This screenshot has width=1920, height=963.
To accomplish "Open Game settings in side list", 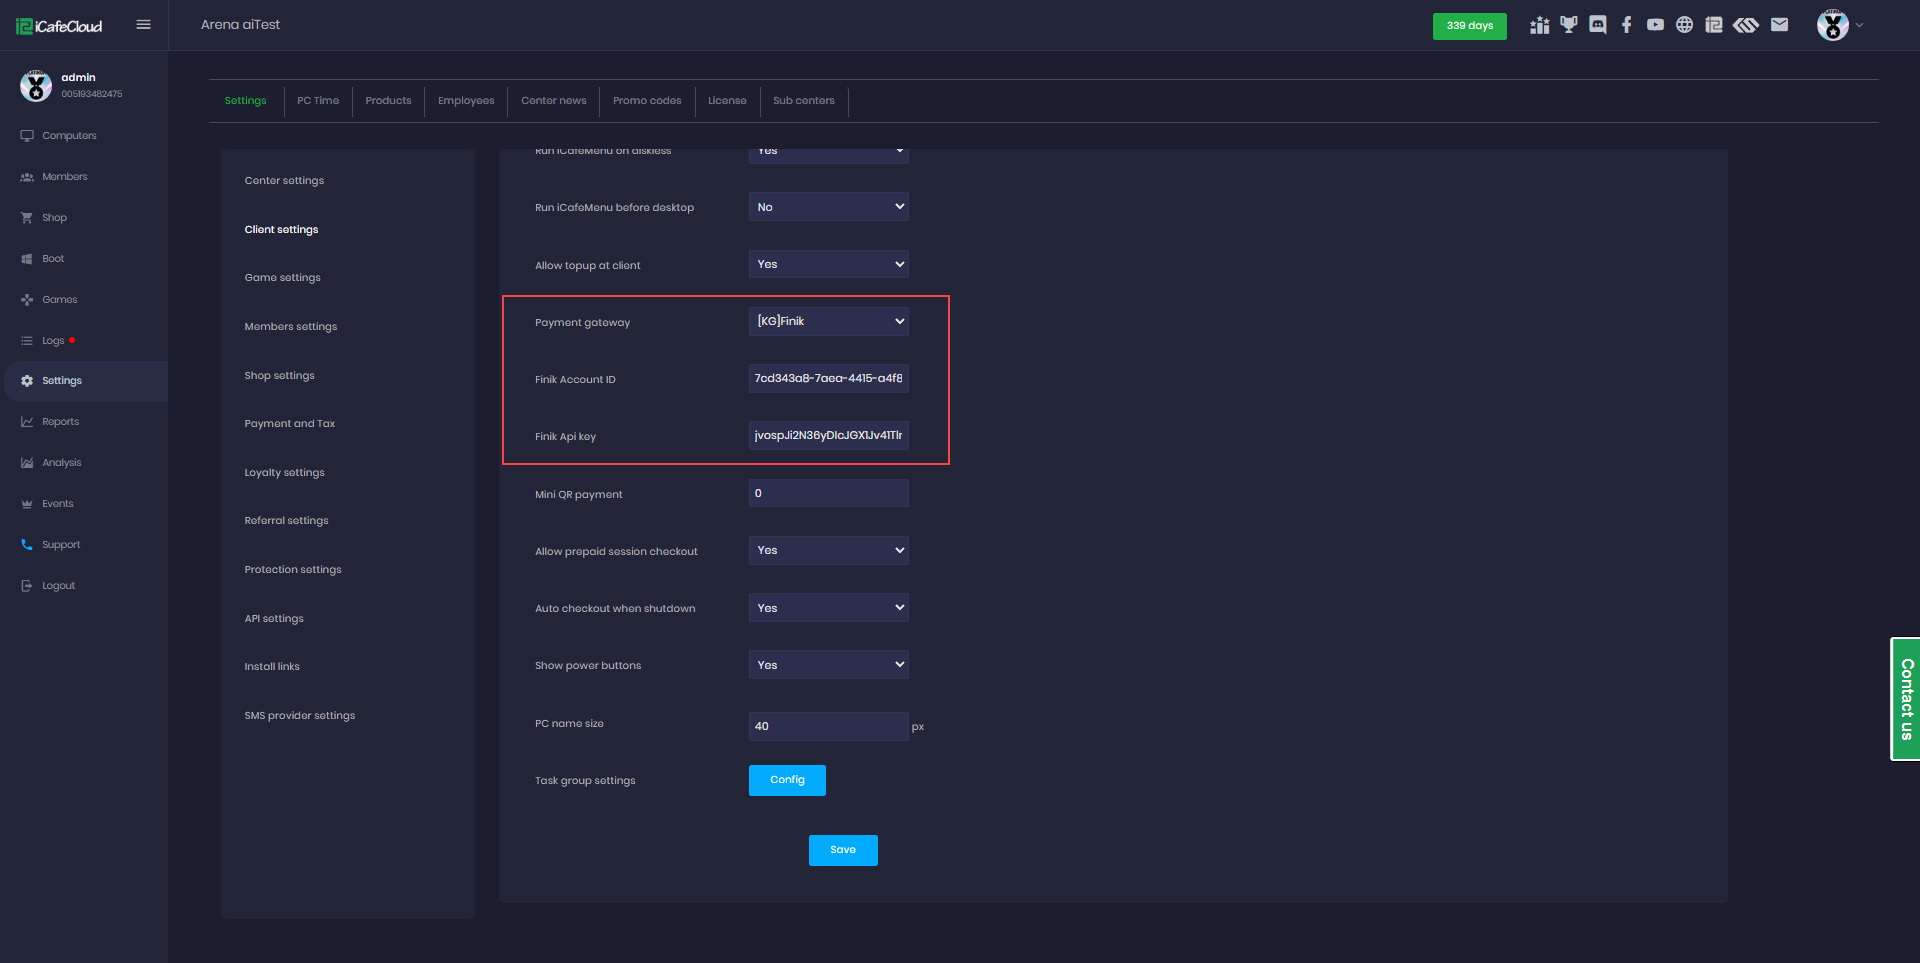I will click(283, 278).
